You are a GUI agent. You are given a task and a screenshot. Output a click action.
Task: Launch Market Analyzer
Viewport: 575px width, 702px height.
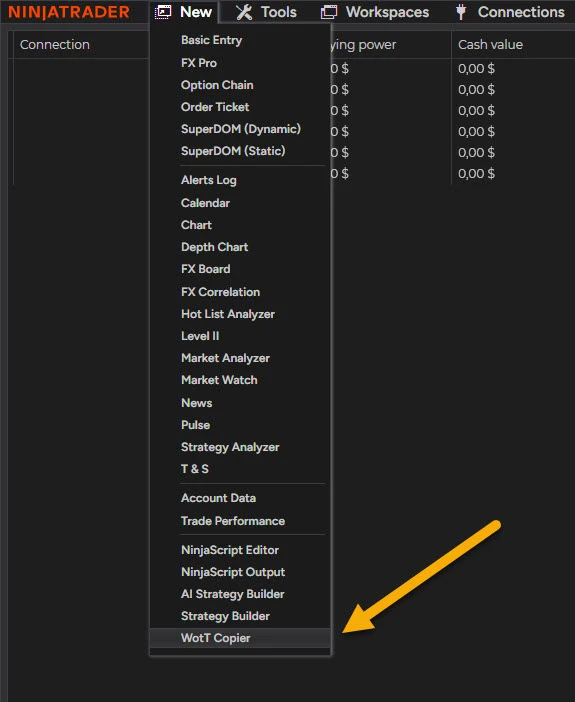pos(225,358)
